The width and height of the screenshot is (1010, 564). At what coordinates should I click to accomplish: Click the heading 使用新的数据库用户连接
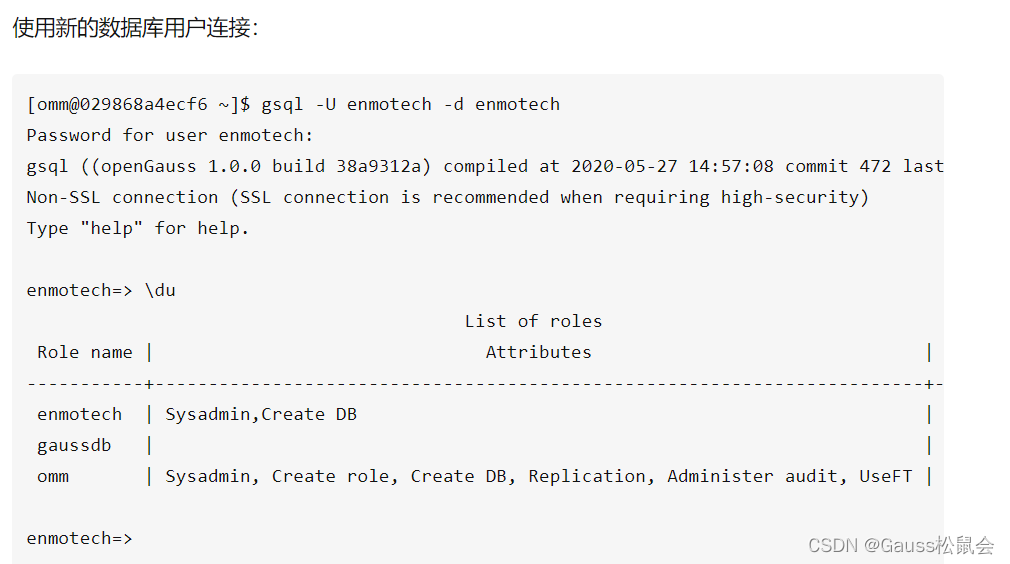coord(135,28)
